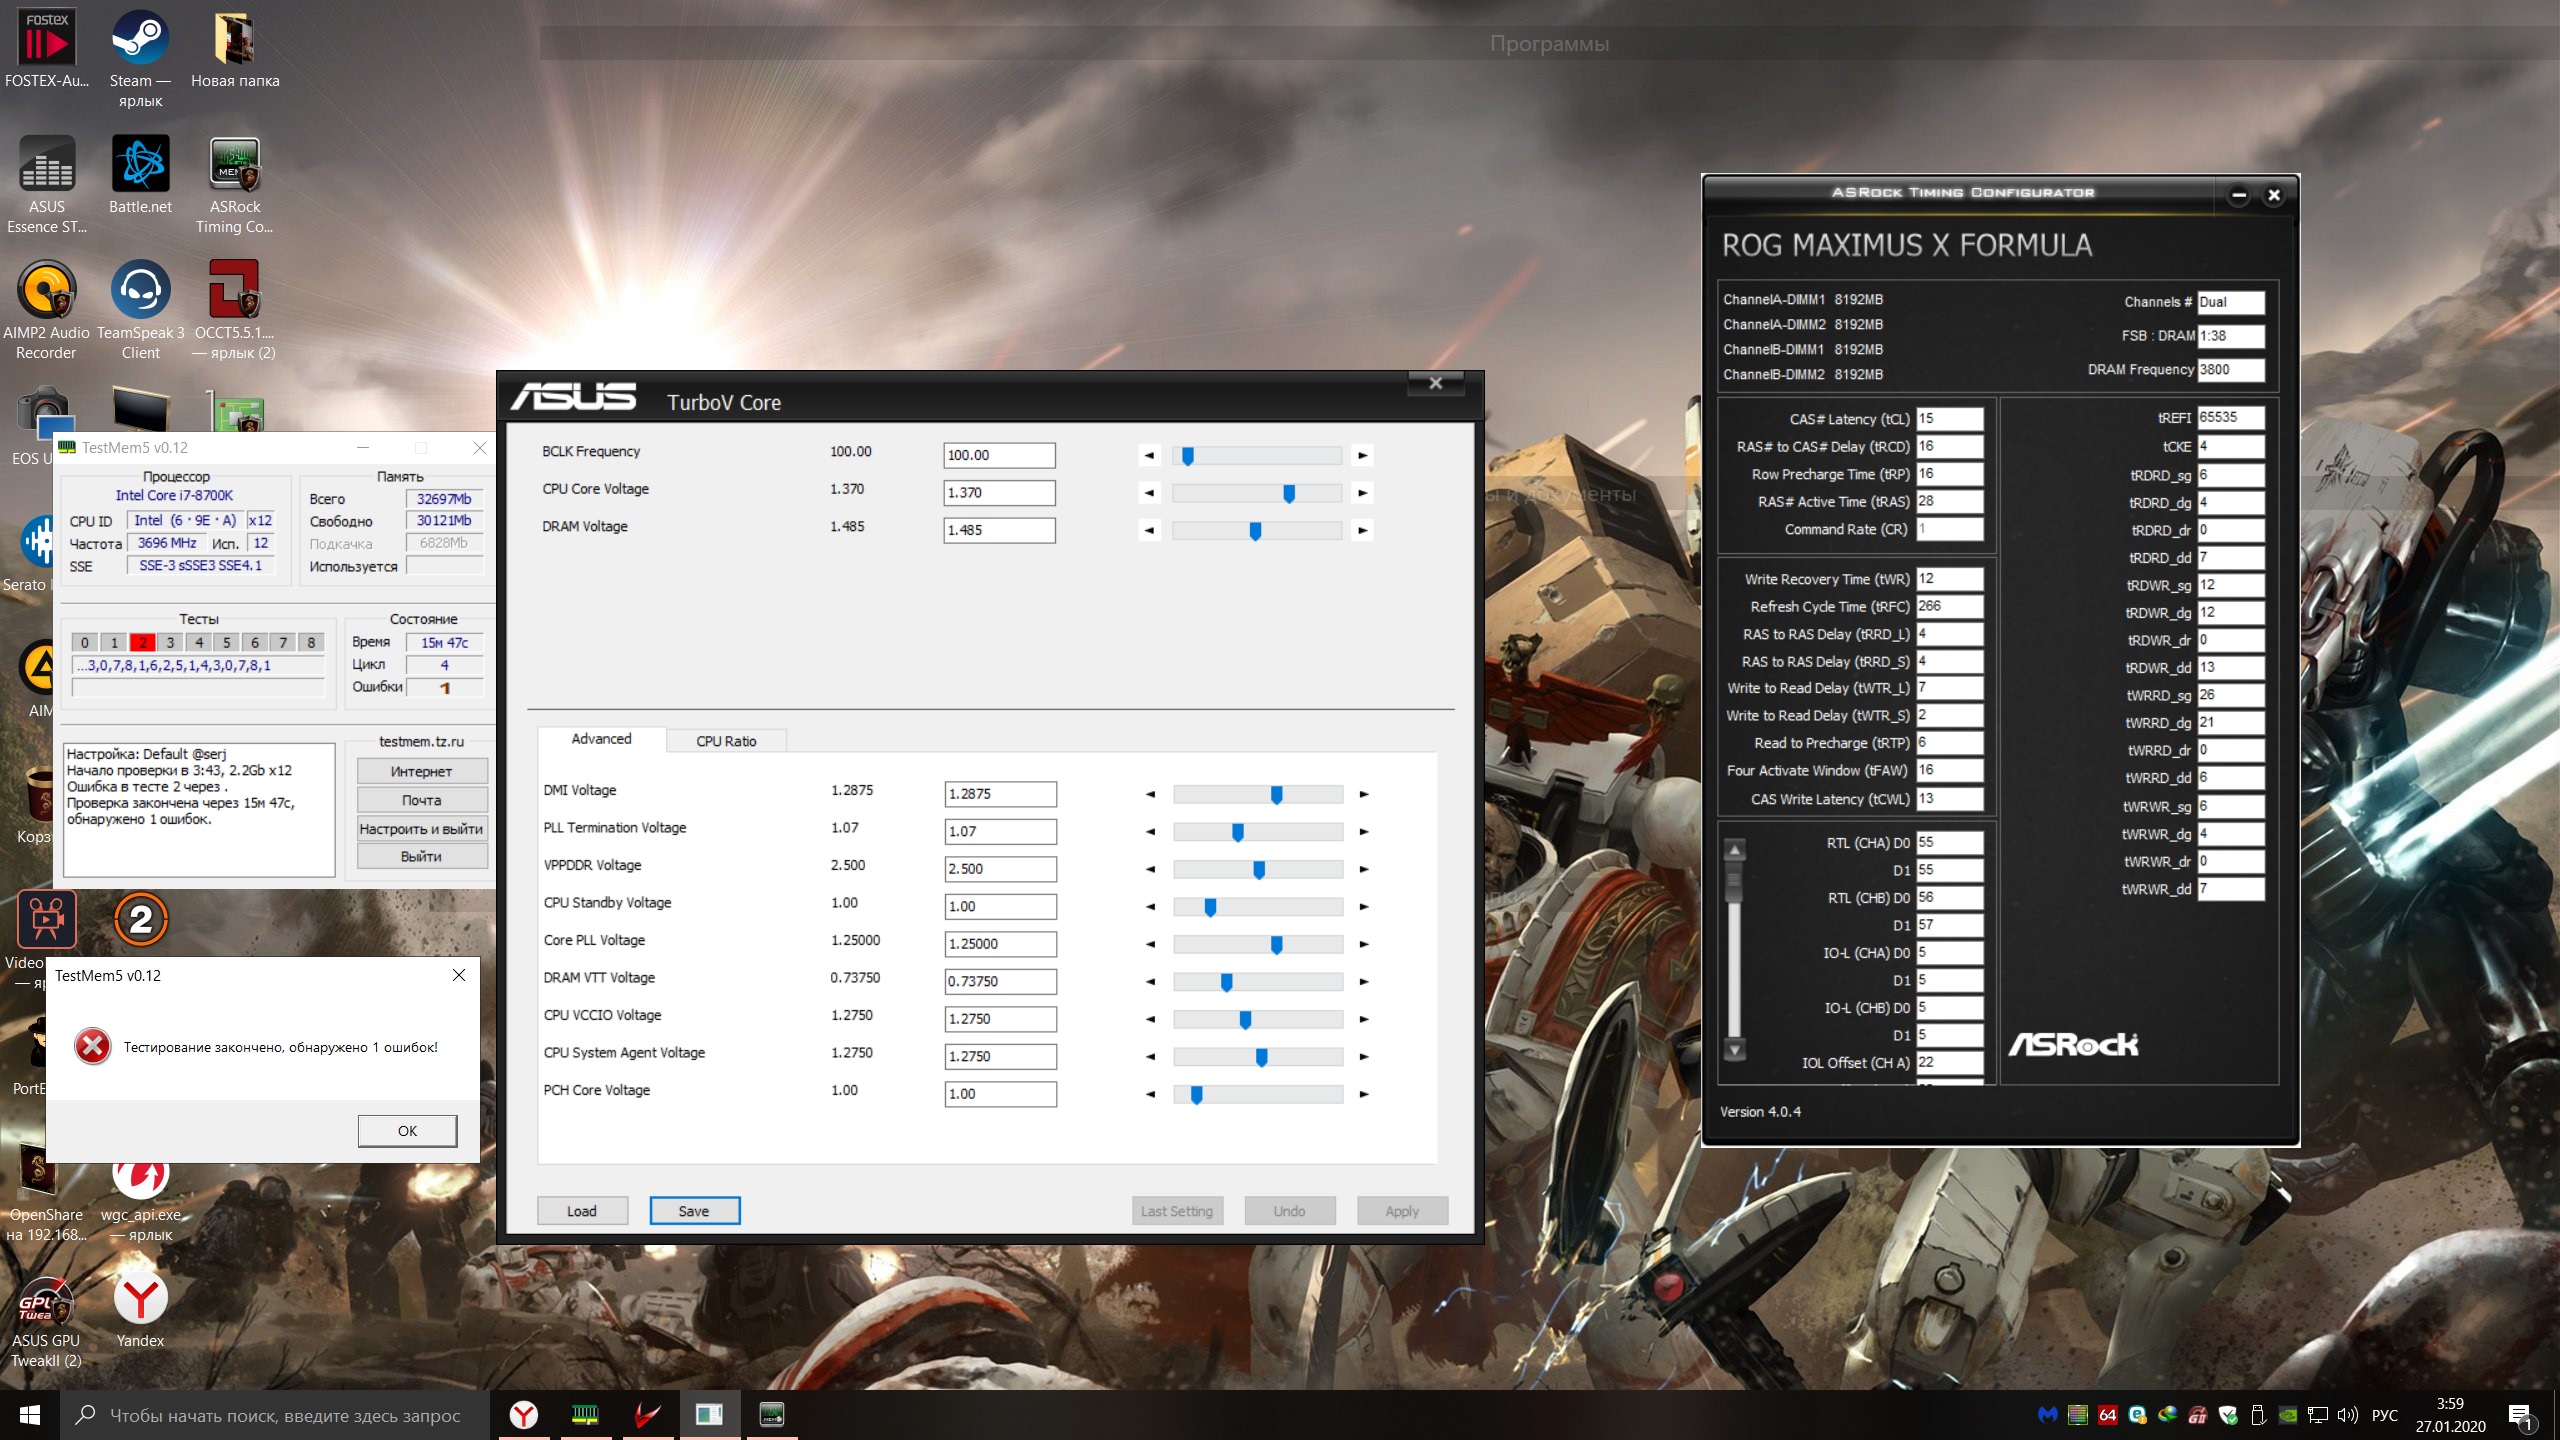The width and height of the screenshot is (2560, 1440).
Task: Click the Yandex browser taskbar icon
Action: (523, 1414)
